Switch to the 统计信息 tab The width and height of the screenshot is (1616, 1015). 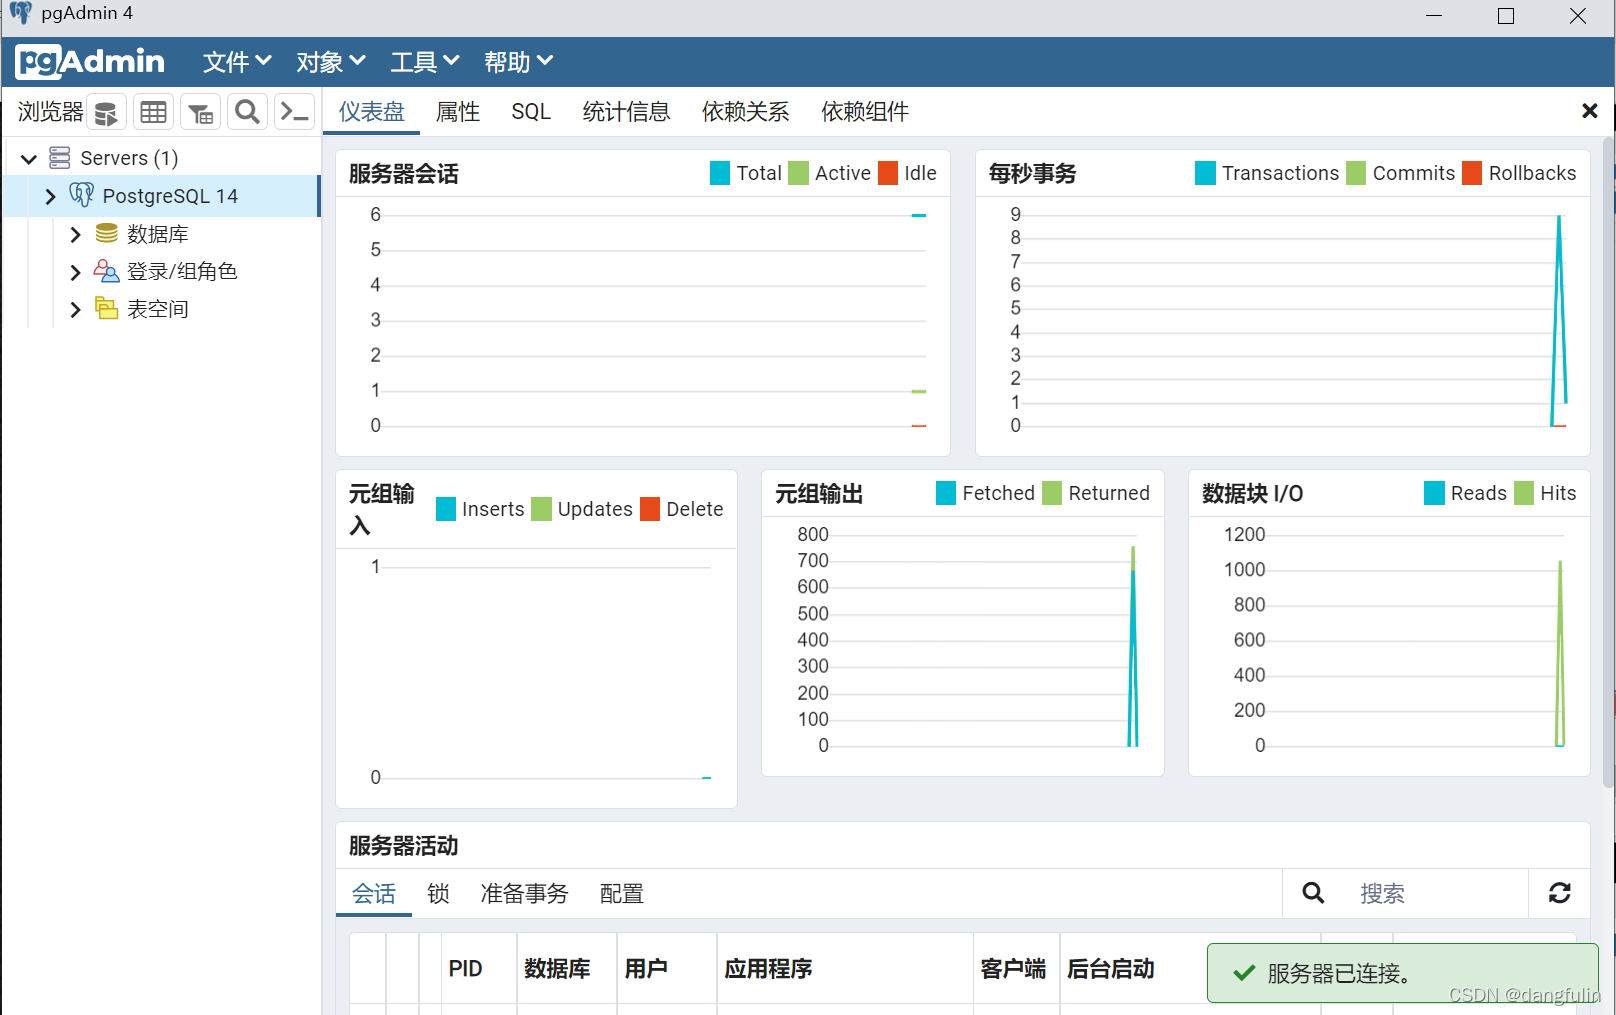(x=626, y=112)
